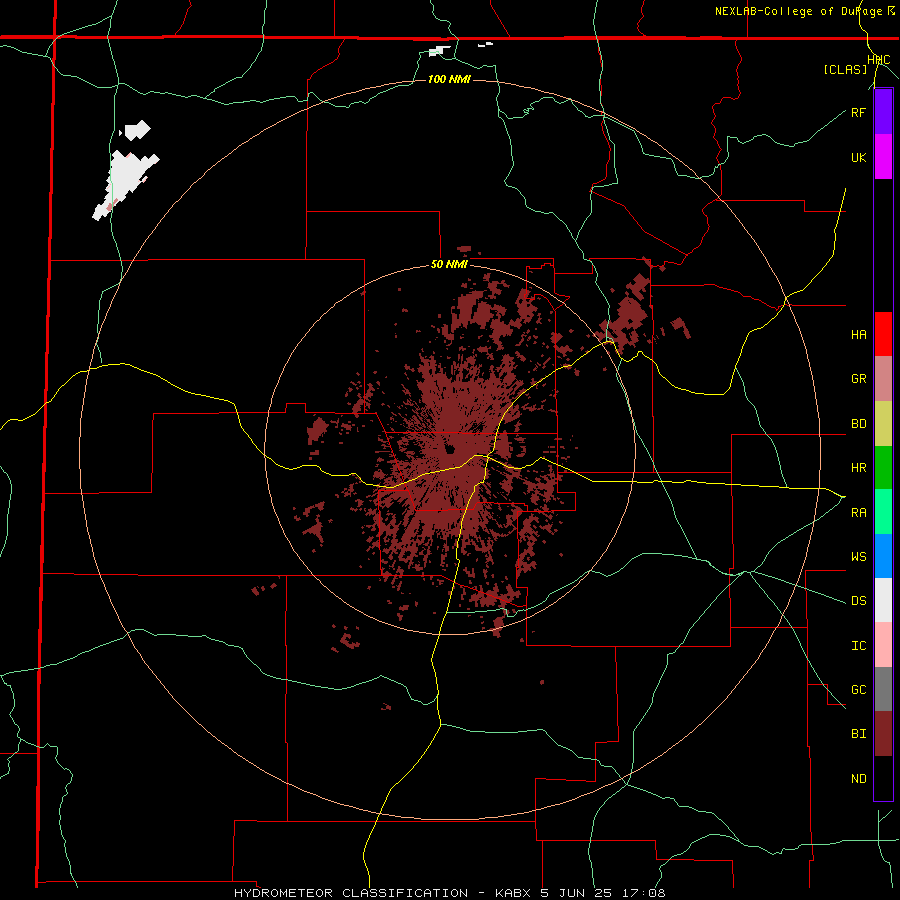The image size is (900, 900).
Task: Pick the DS white legend swatch
Action: [x=883, y=600]
